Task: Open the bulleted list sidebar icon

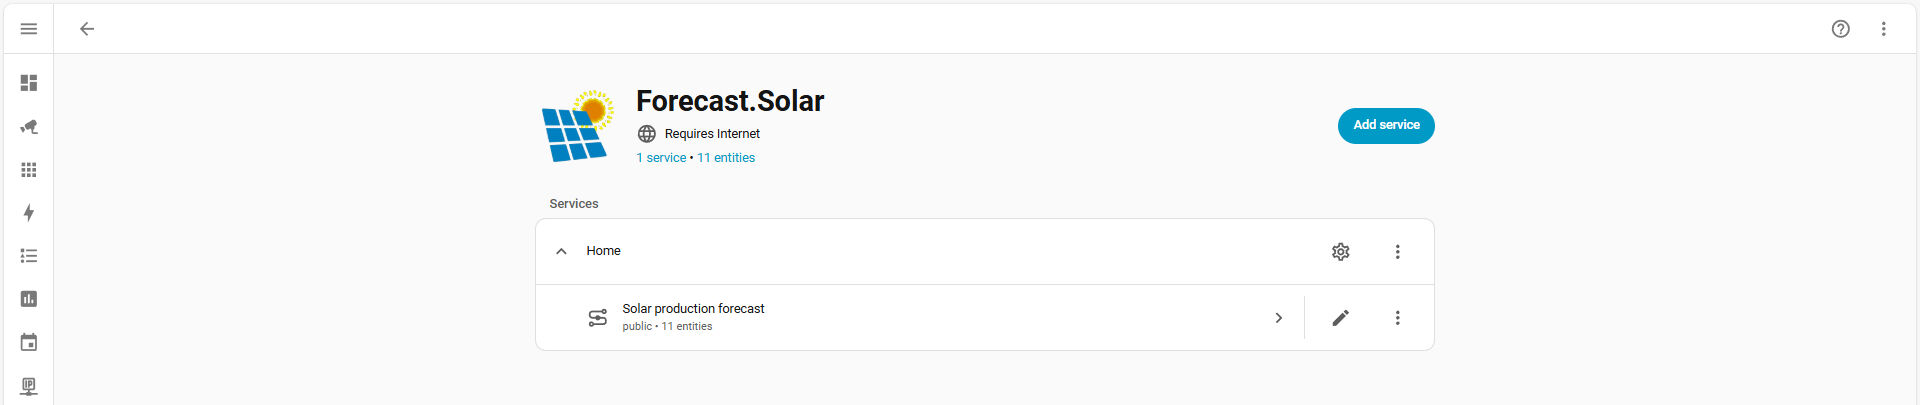Action: (x=29, y=256)
